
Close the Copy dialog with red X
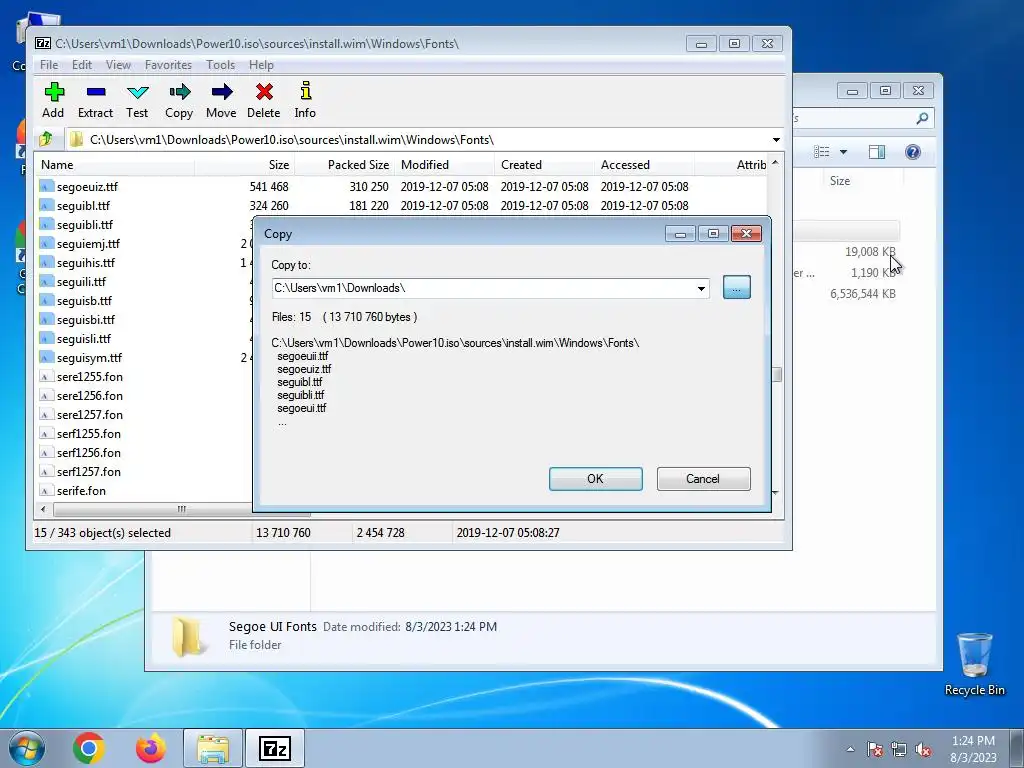point(746,233)
